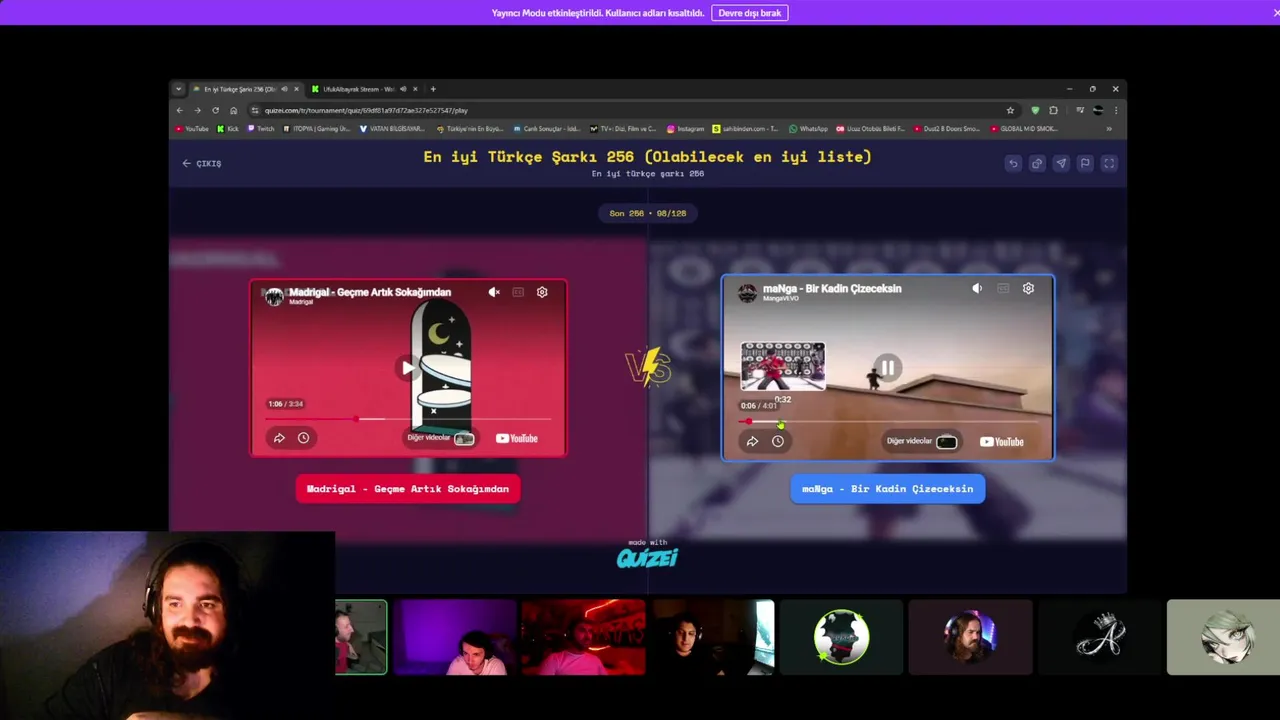Mute the maNga video
Image resolution: width=1280 pixels, height=720 pixels.
point(977,288)
